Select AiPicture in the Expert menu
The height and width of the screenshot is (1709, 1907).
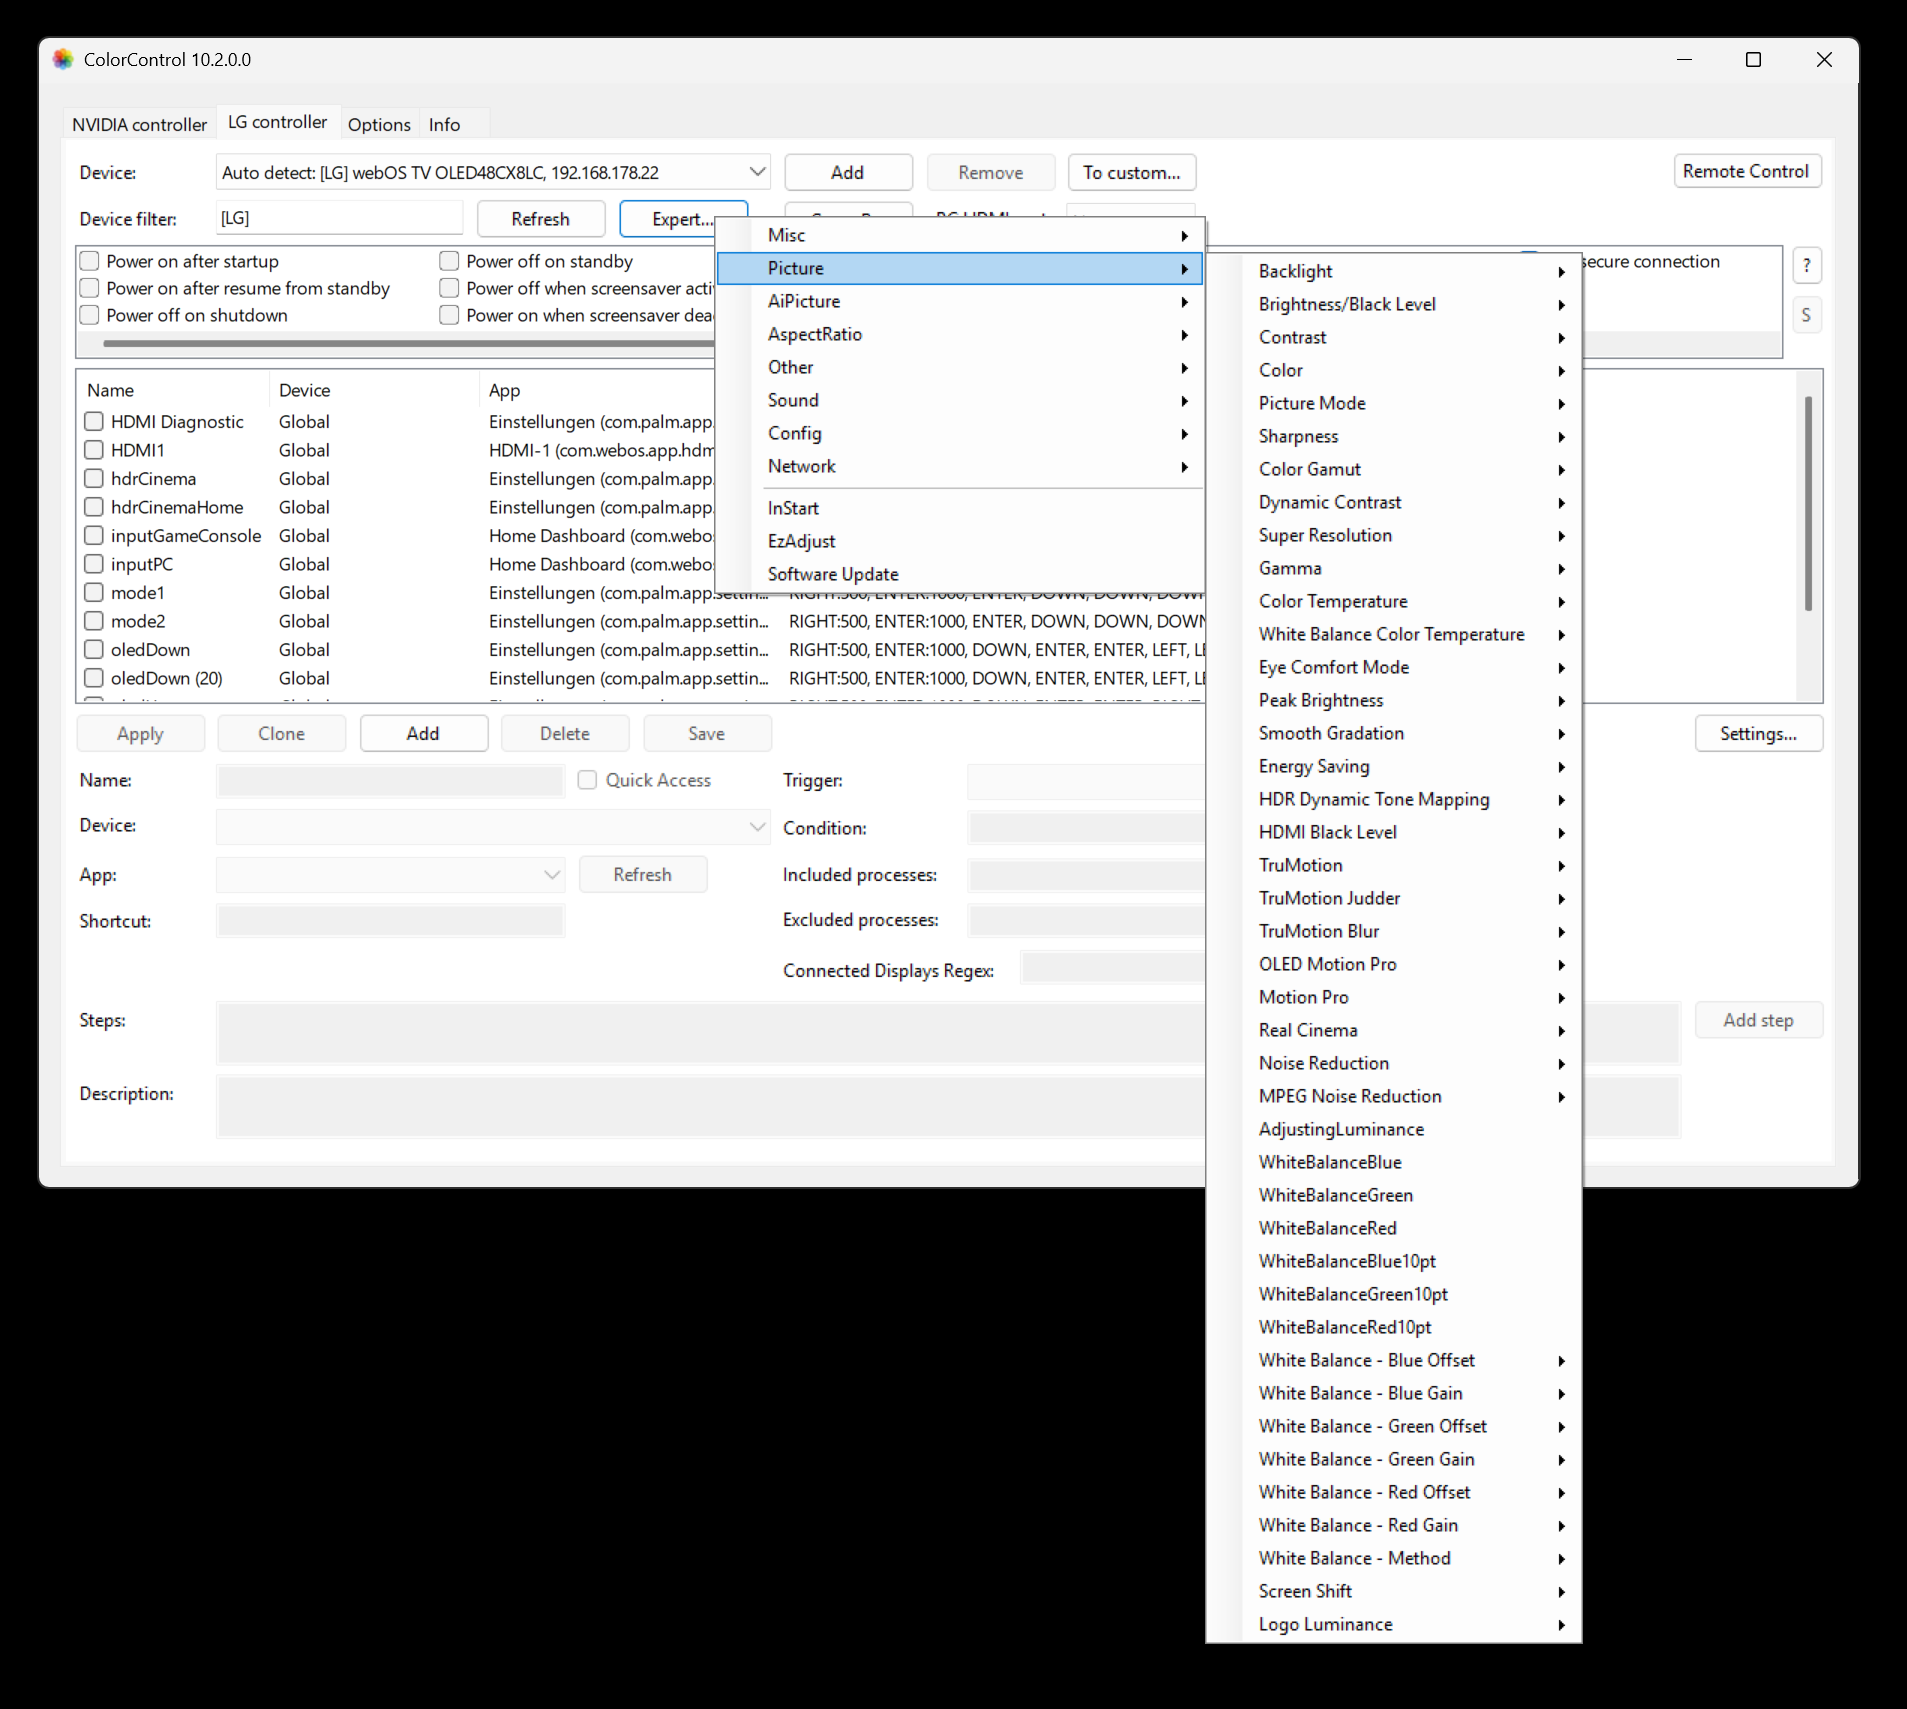click(960, 301)
